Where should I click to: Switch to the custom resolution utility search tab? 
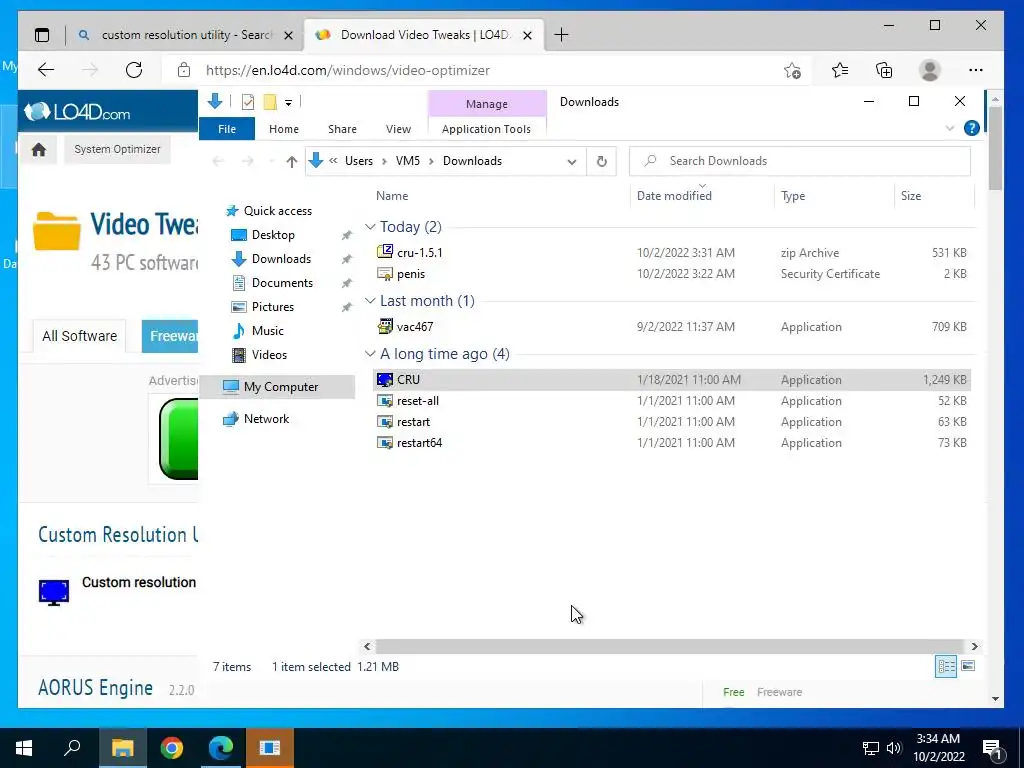click(186, 35)
